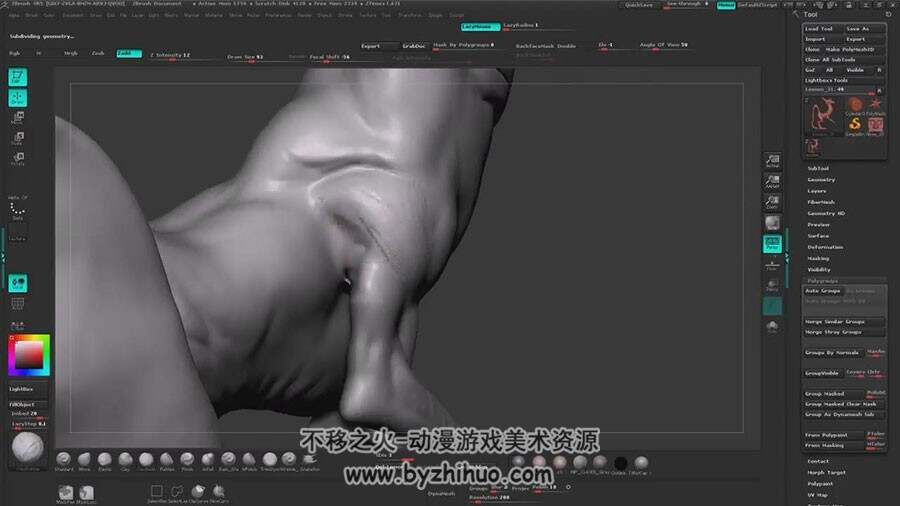
Task: Expand the FiberMesh section
Action: pos(821,202)
